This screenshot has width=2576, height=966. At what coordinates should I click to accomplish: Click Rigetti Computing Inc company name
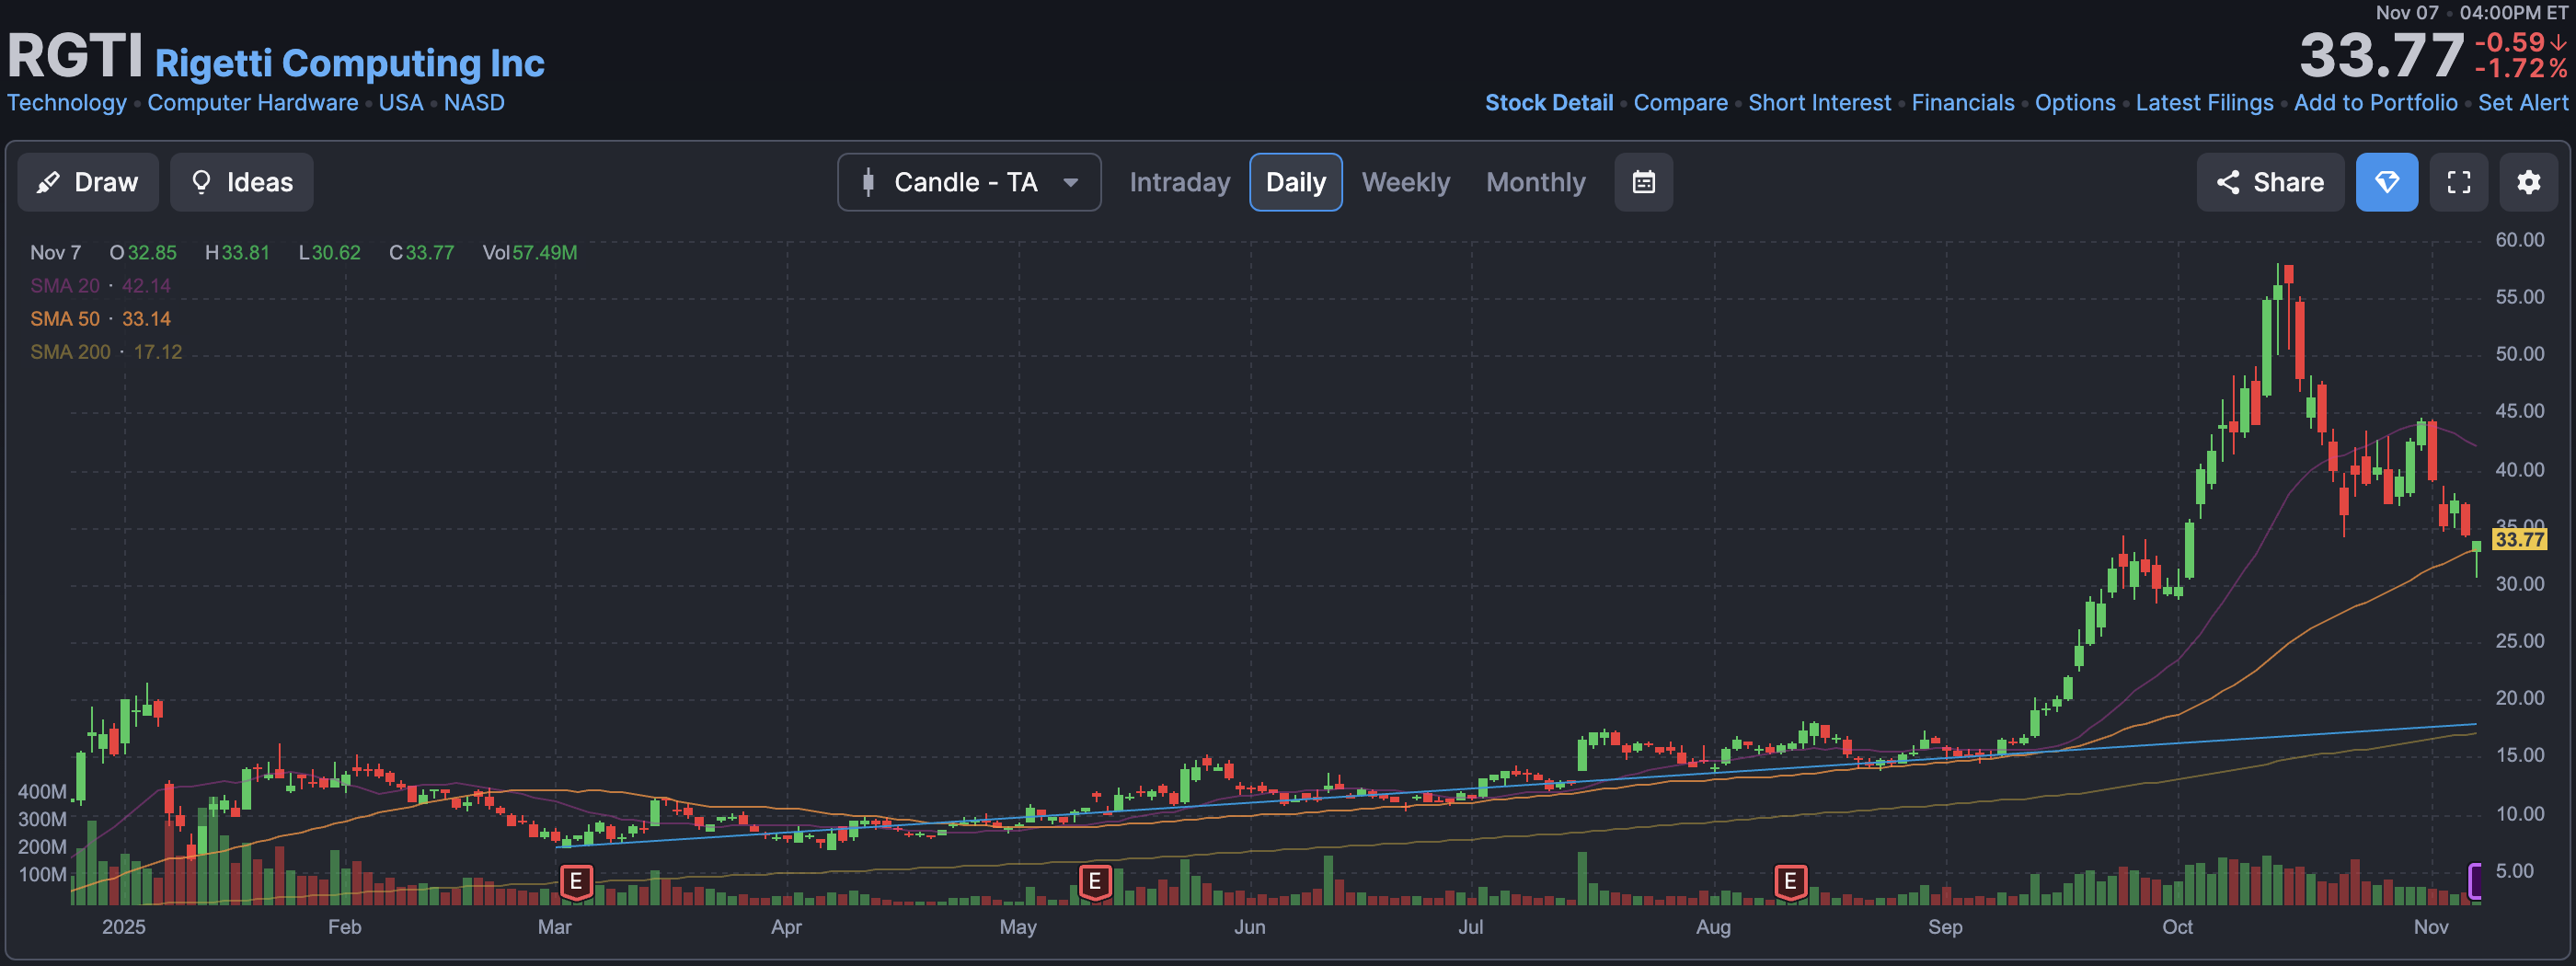pyautogui.click(x=350, y=63)
